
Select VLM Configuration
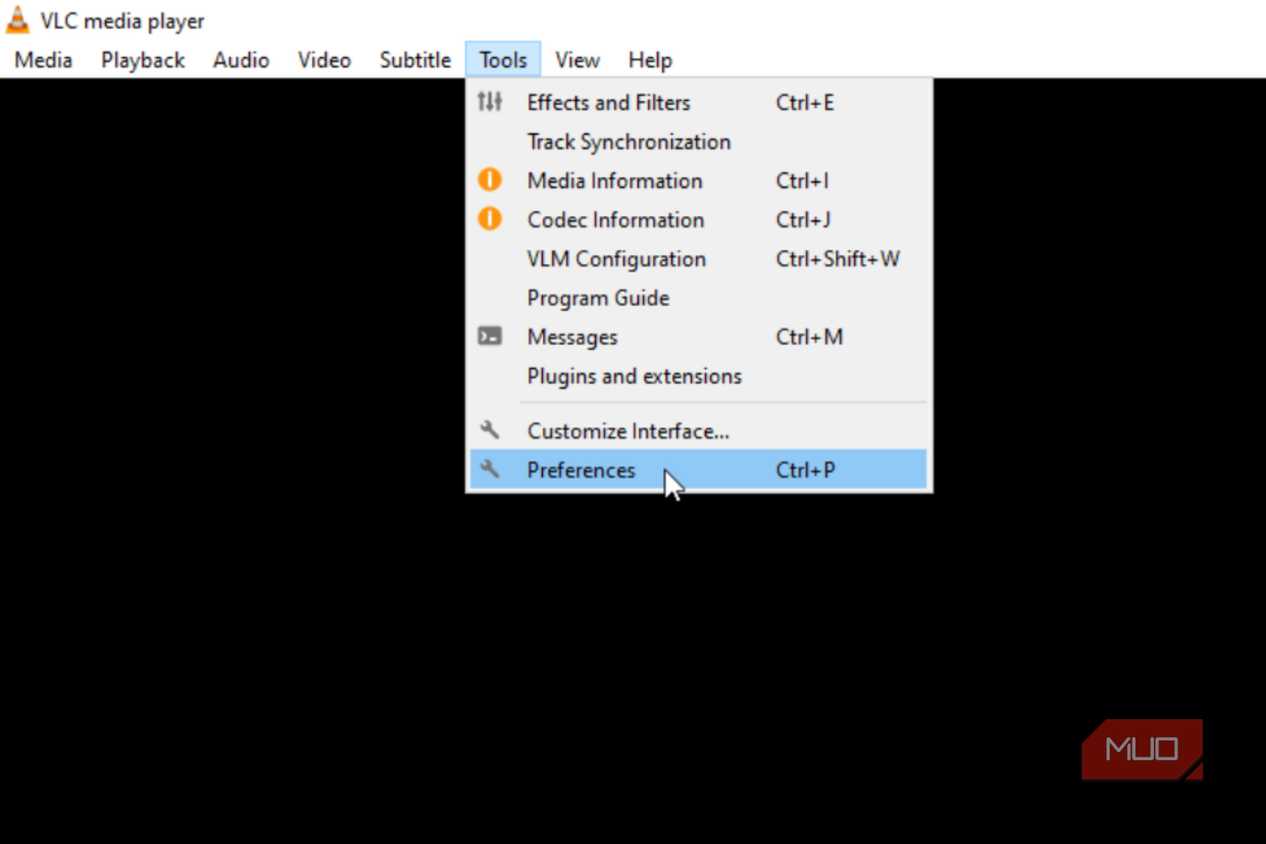point(698,258)
